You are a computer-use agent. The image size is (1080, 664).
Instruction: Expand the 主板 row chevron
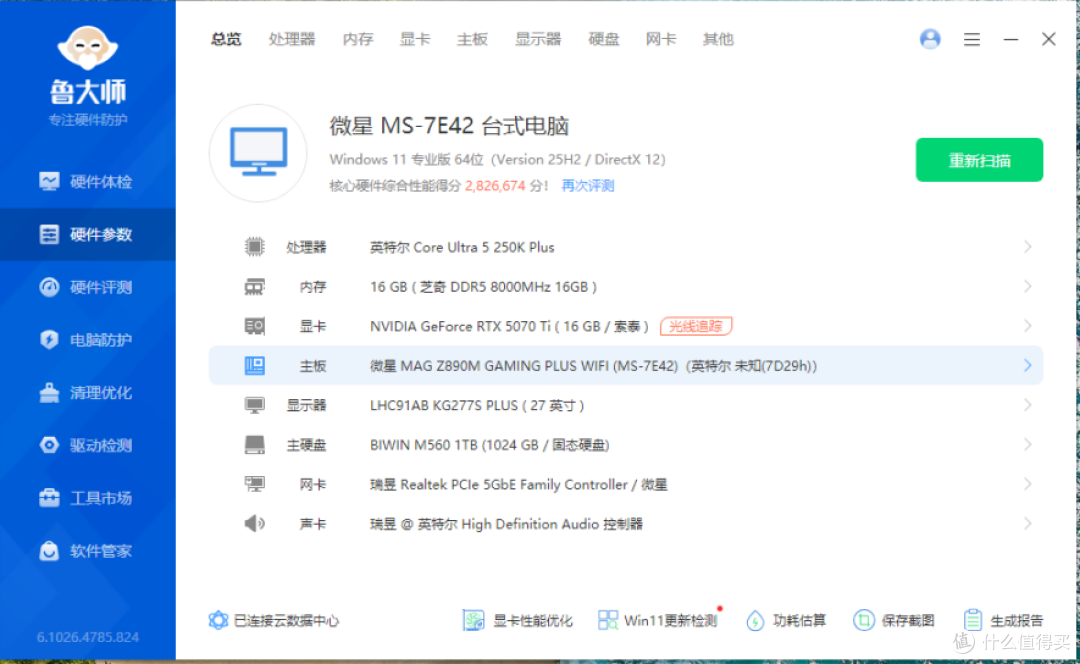[1028, 366]
